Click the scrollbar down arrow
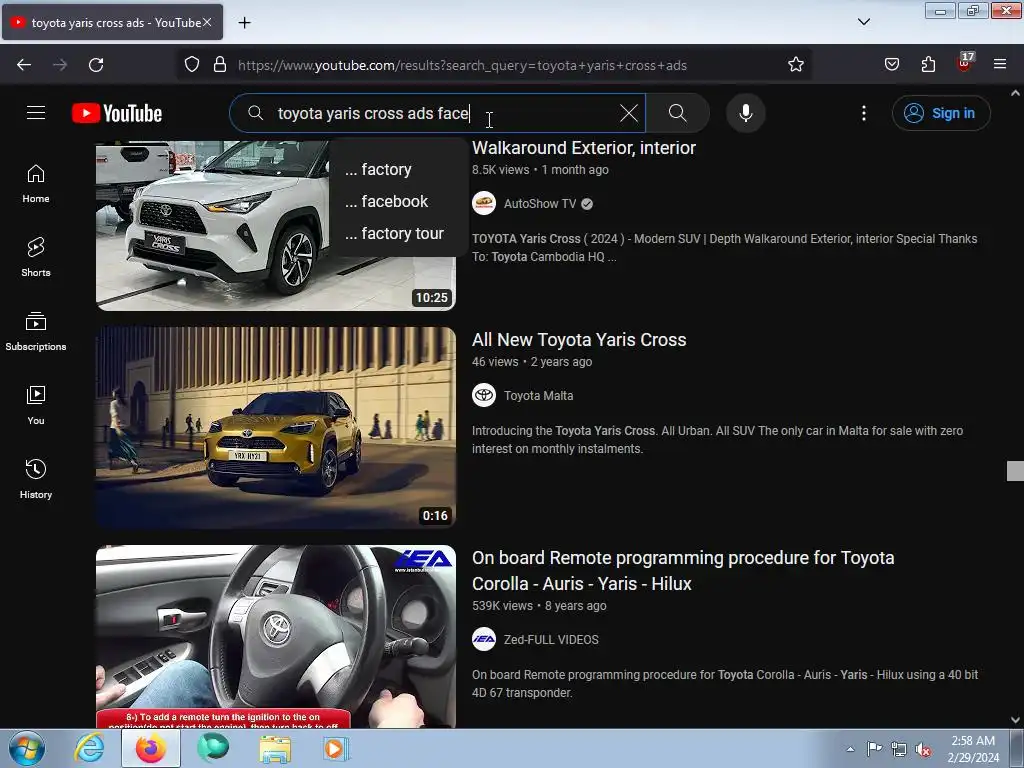 coord(1016,720)
